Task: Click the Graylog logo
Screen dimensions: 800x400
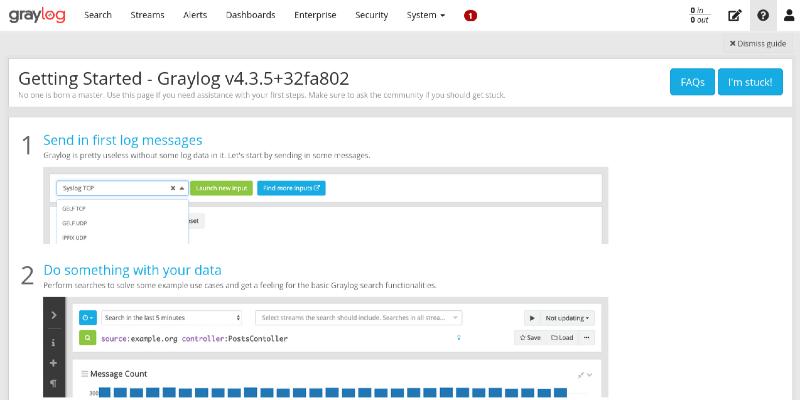Action: coord(39,15)
